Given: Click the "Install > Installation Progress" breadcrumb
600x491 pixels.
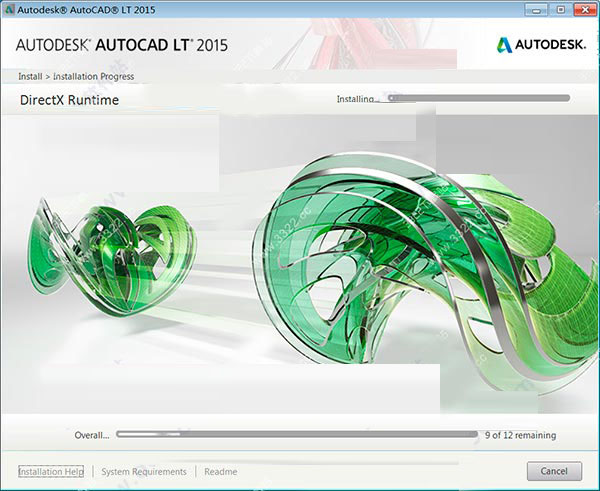Looking at the screenshot, I should pyautogui.click(x=76, y=77).
